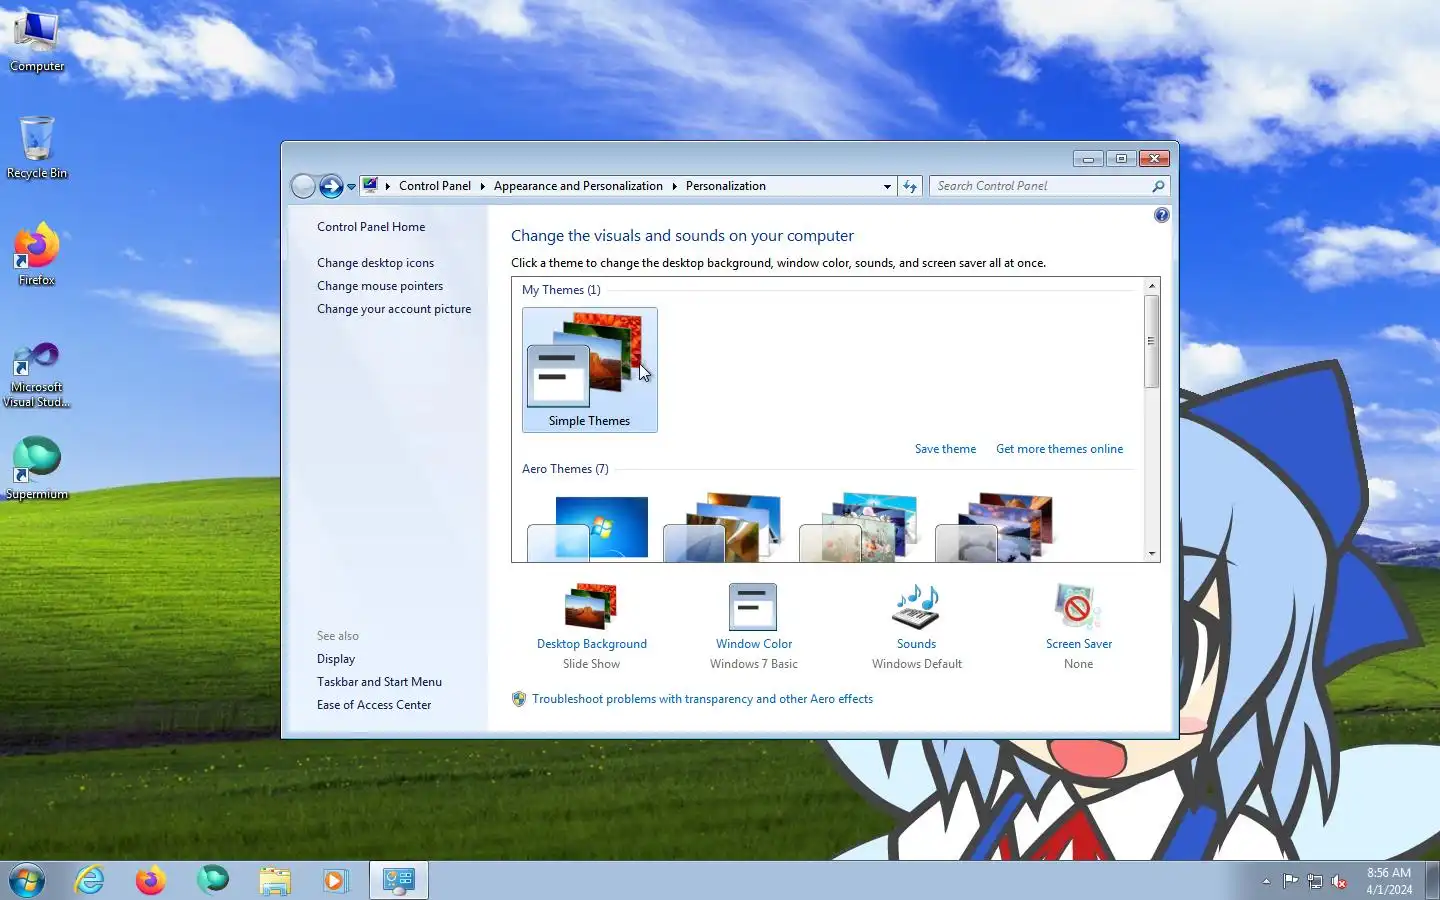Click the themes list scrollbar thumb
1440x900 pixels.
(1152, 341)
